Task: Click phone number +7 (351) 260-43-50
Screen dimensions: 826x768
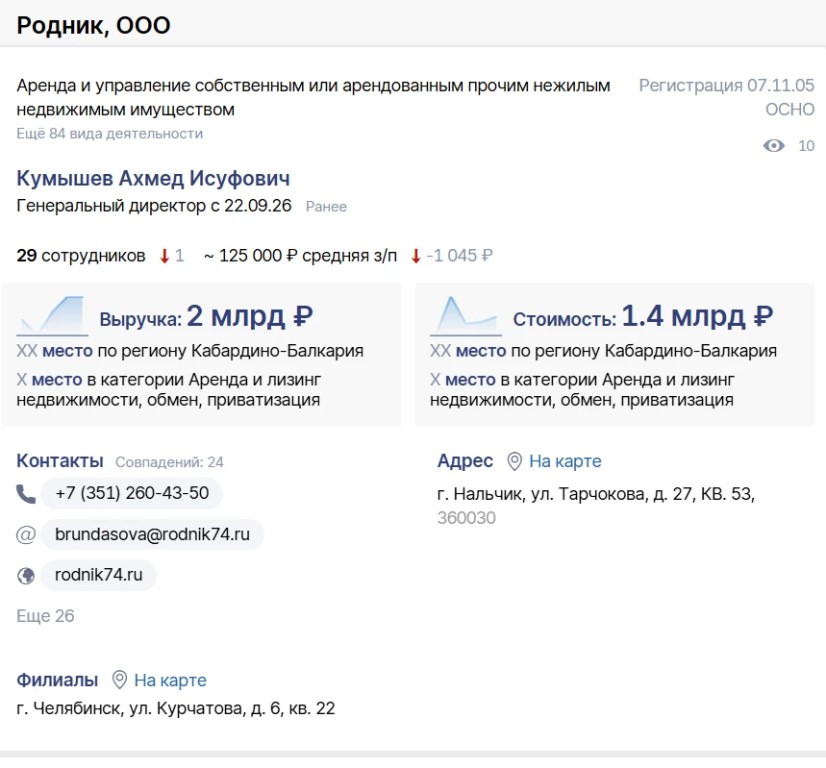Action: point(132,494)
